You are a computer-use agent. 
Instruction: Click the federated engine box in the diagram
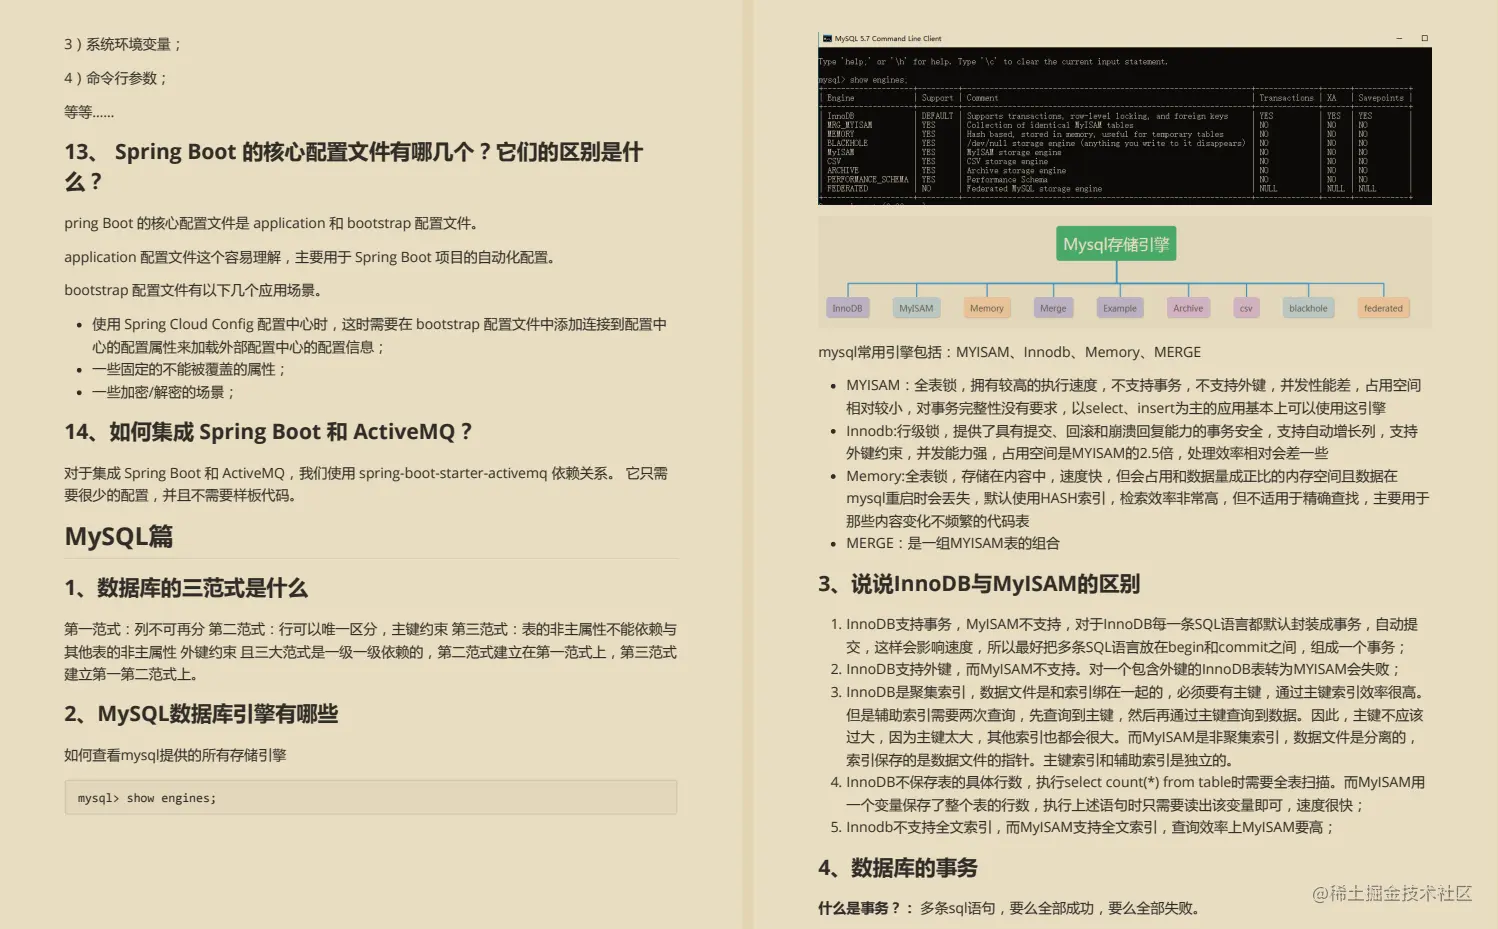[1383, 308]
